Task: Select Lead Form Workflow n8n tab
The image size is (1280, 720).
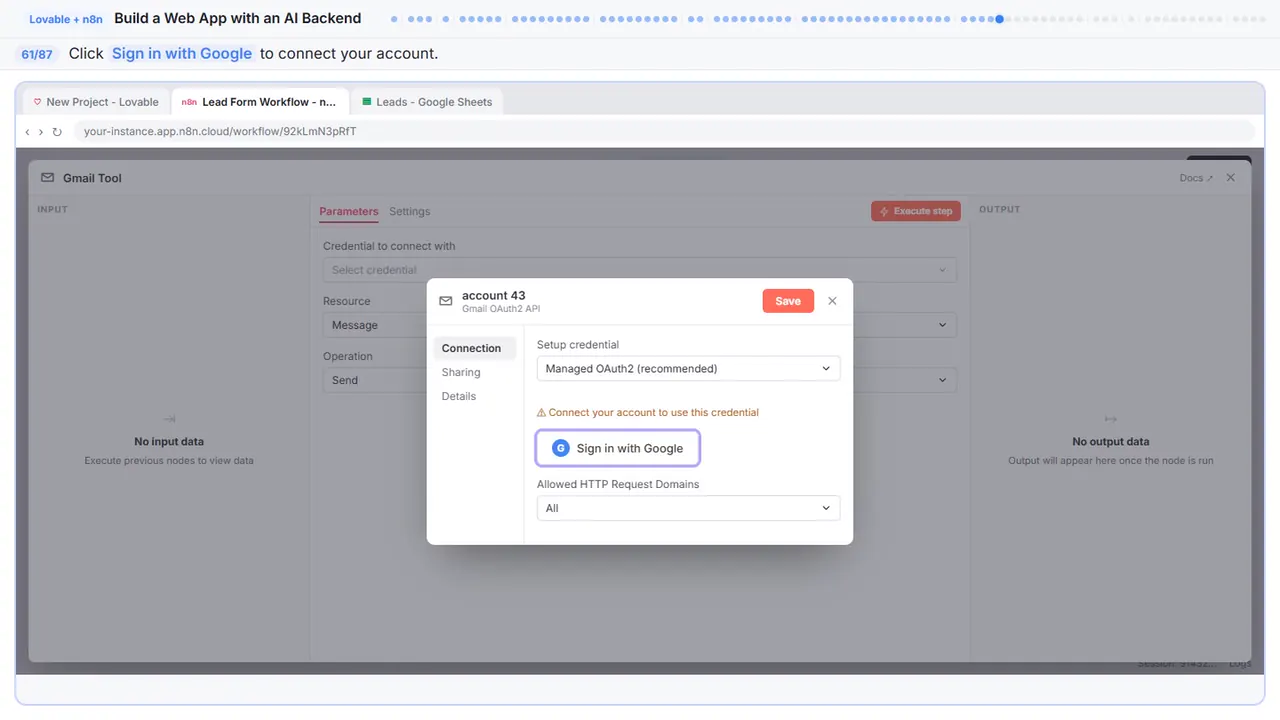Action: click(x=260, y=102)
